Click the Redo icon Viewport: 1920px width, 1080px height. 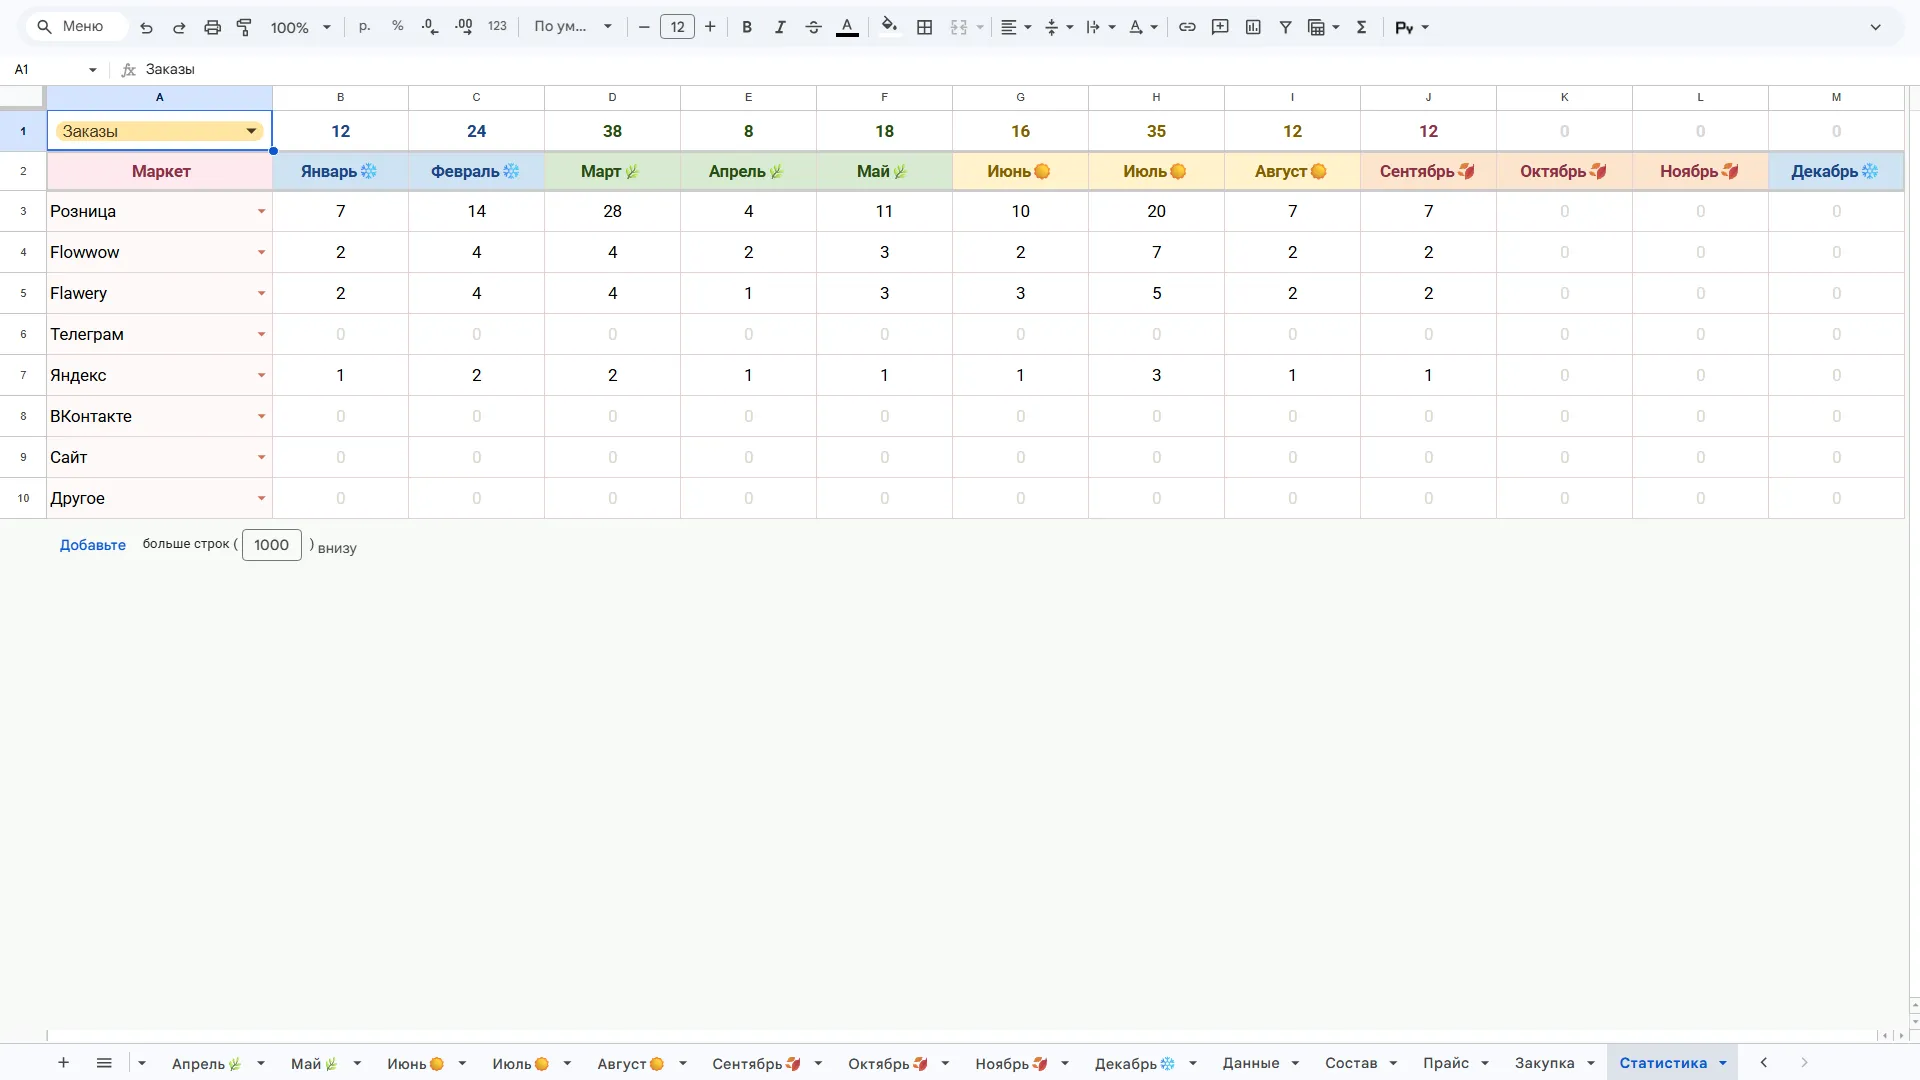pyautogui.click(x=179, y=28)
